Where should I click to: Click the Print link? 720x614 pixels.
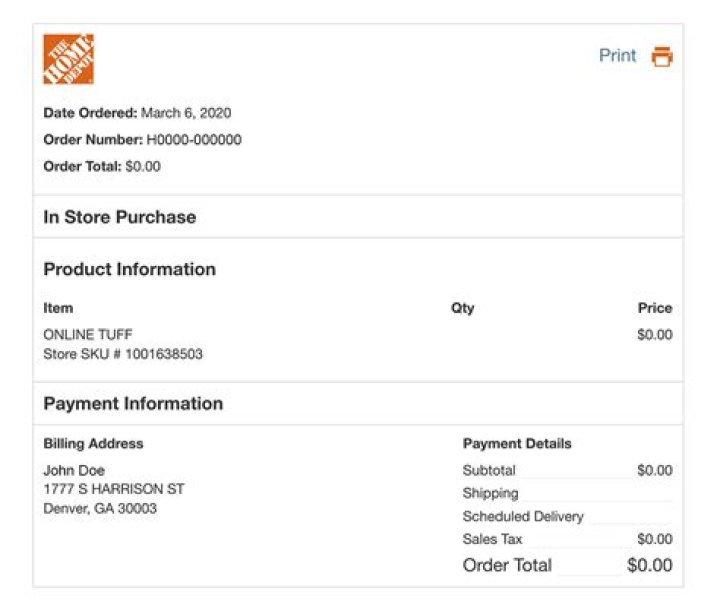point(617,56)
